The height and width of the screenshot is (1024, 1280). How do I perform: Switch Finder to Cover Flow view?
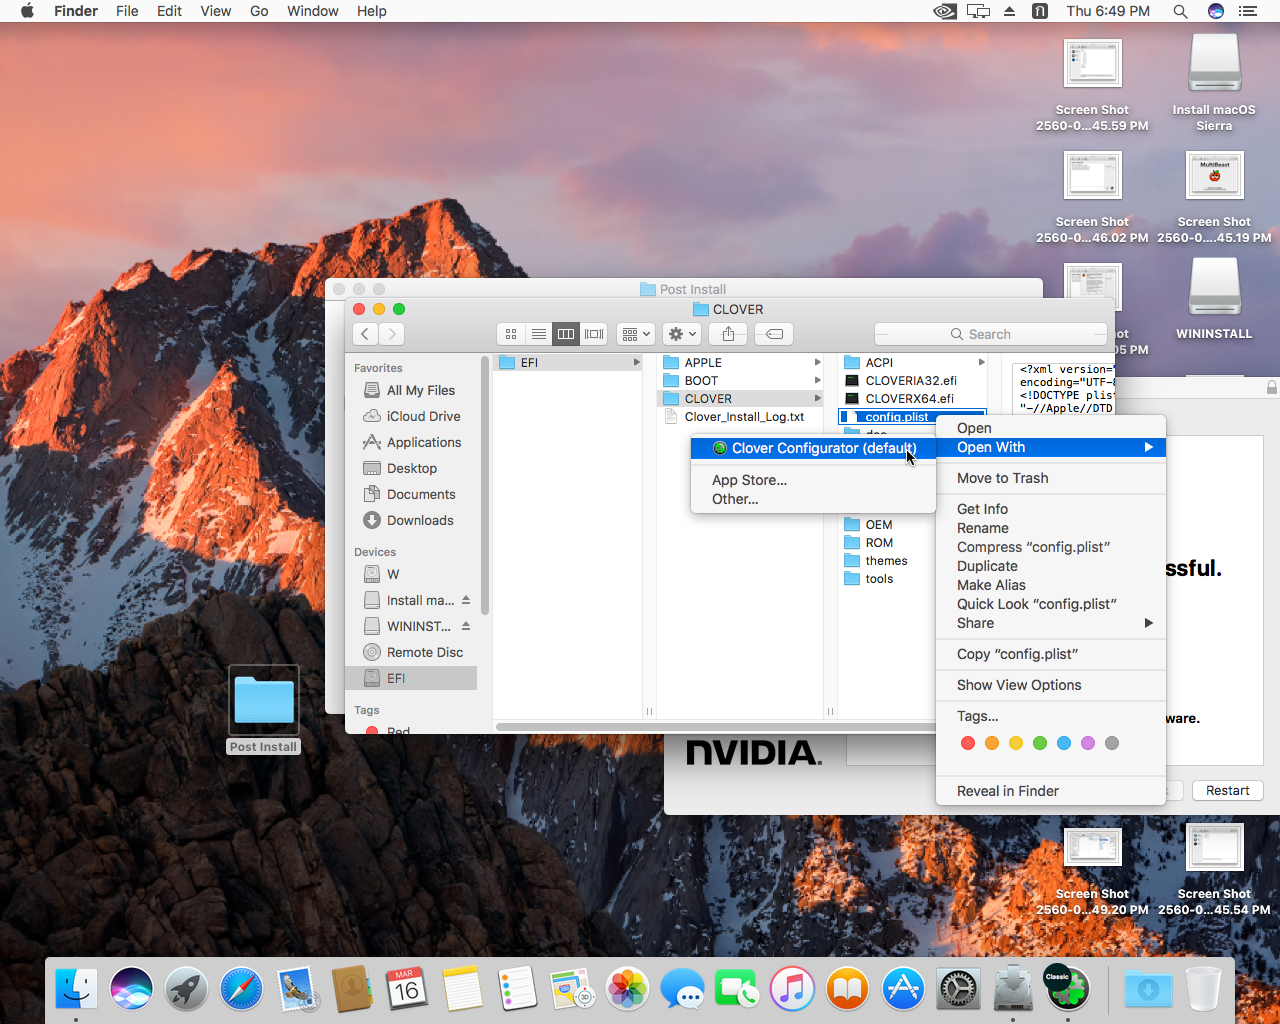click(x=594, y=334)
